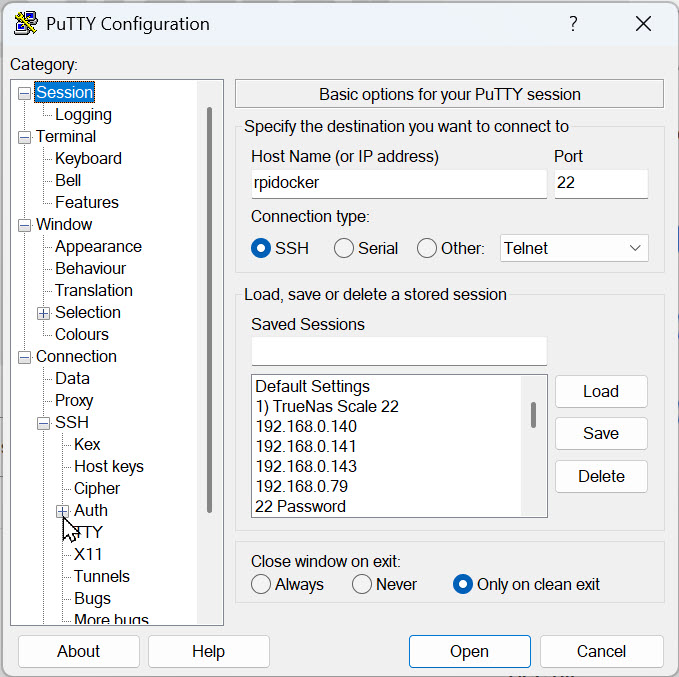Image resolution: width=679 pixels, height=677 pixels.
Task: Click the Save session button
Action: [601, 434]
